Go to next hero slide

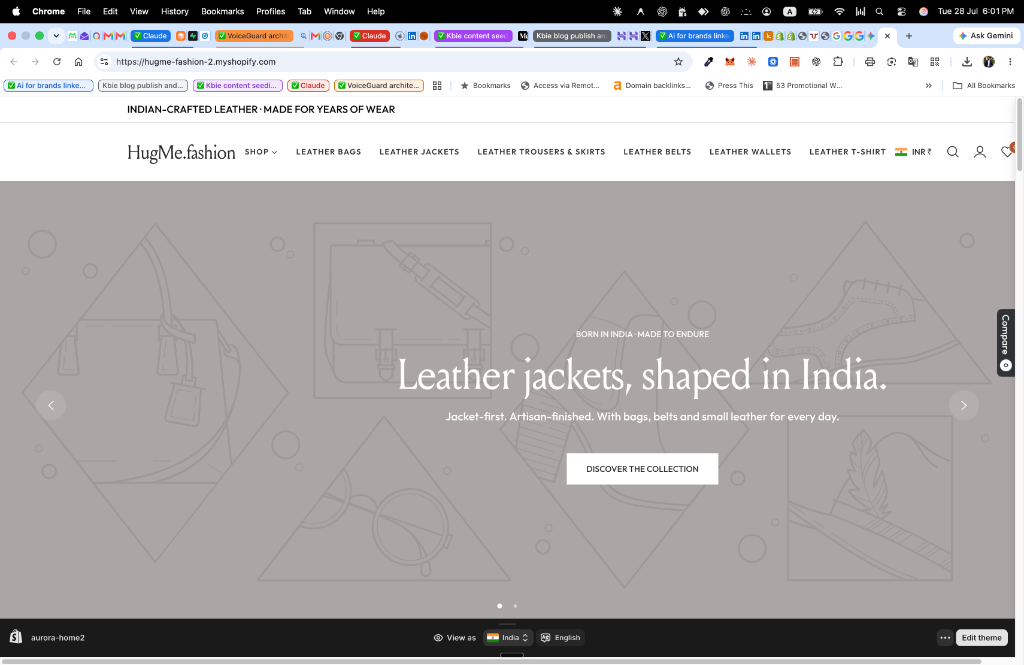pos(963,405)
